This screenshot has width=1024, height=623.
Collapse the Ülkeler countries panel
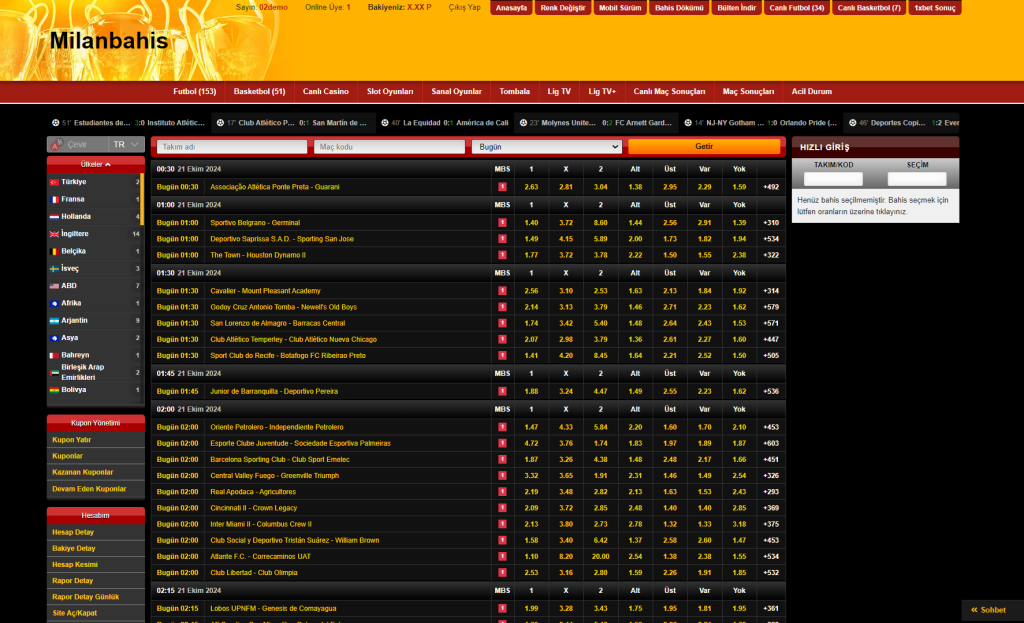point(96,164)
